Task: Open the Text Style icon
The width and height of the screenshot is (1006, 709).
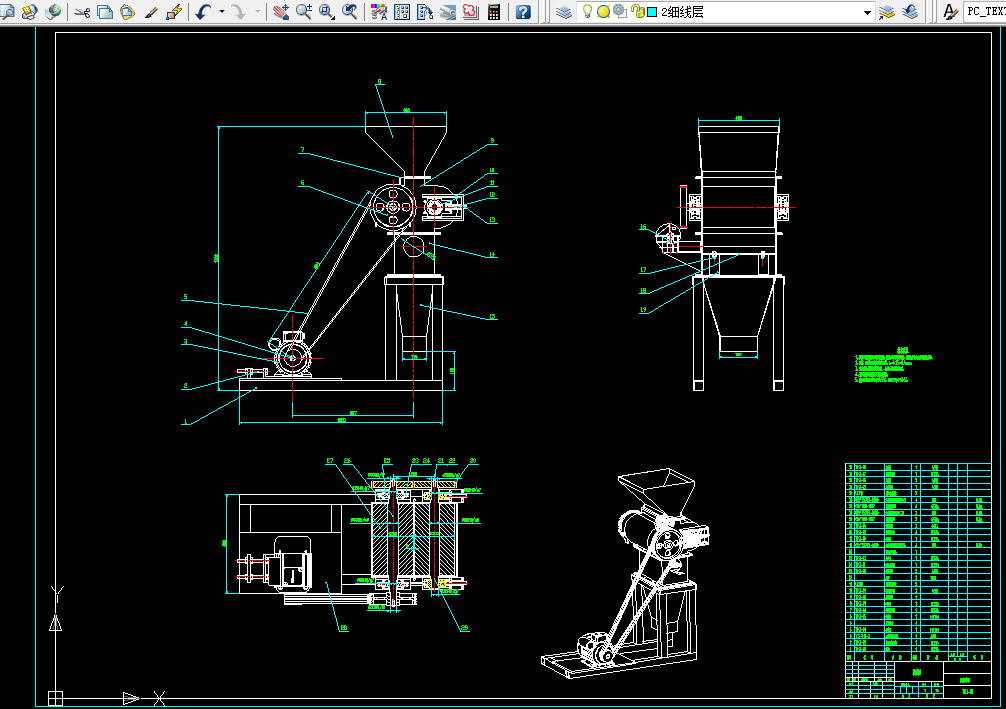Action: (x=950, y=12)
